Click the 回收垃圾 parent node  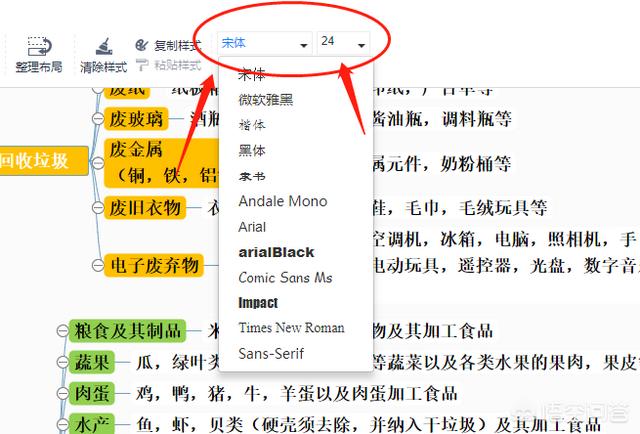click(34, 160)
